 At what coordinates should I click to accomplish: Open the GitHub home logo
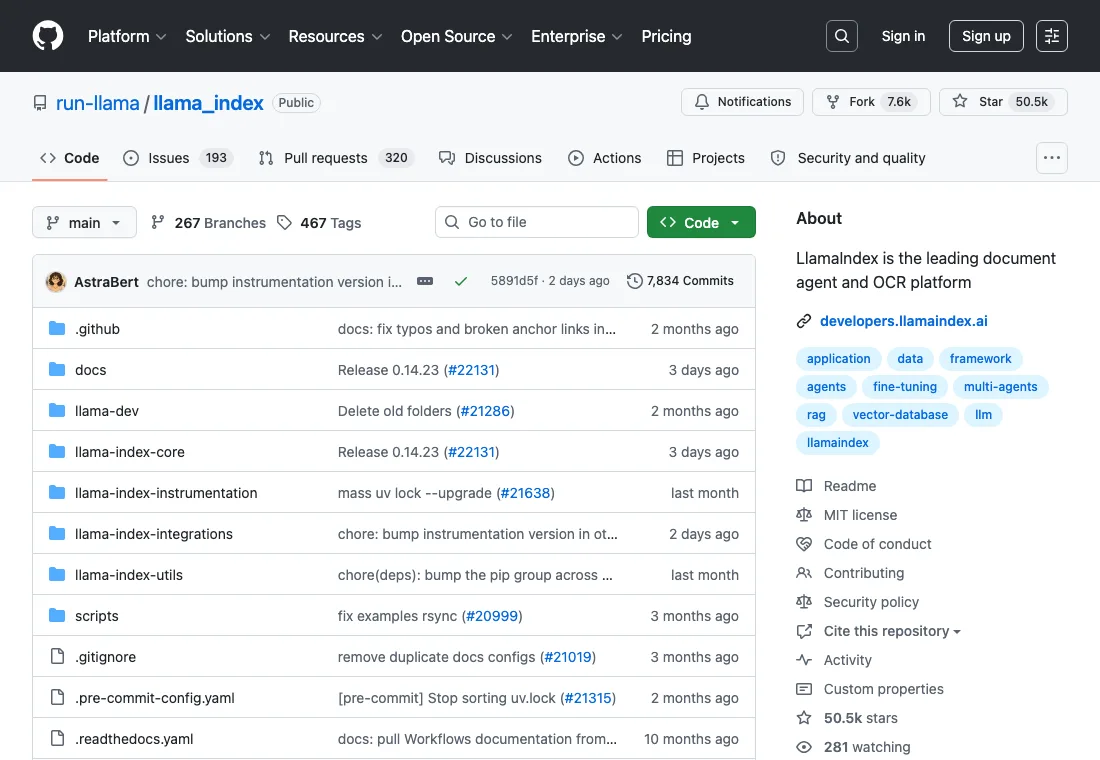point(48,36)
